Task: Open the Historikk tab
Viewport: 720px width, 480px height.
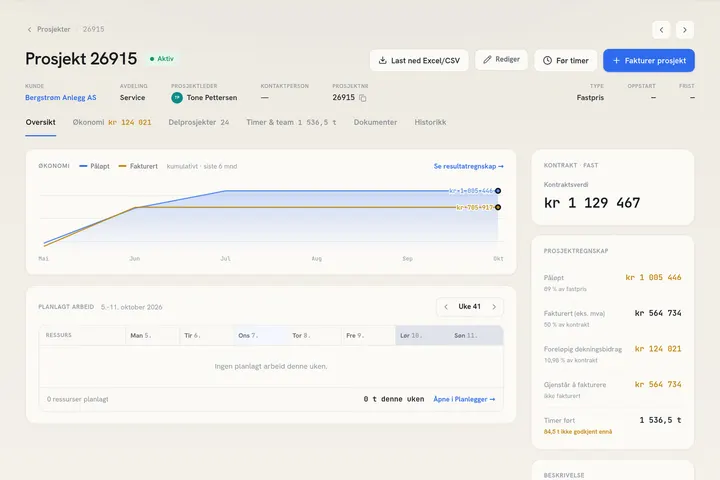Action: [x=430, y=122]
